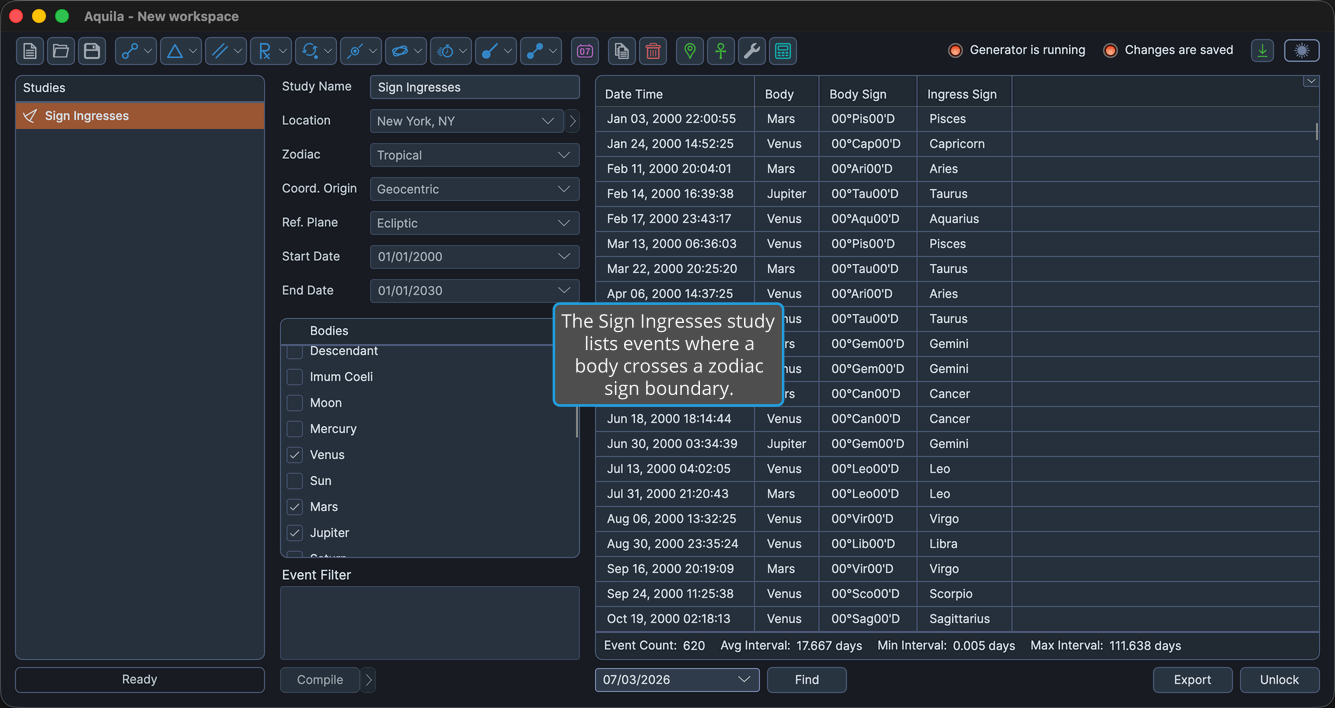The image size is (1335, 708).
Task: Uncheck the Jupiter body checkbox
Action: (x=295, y=533)
